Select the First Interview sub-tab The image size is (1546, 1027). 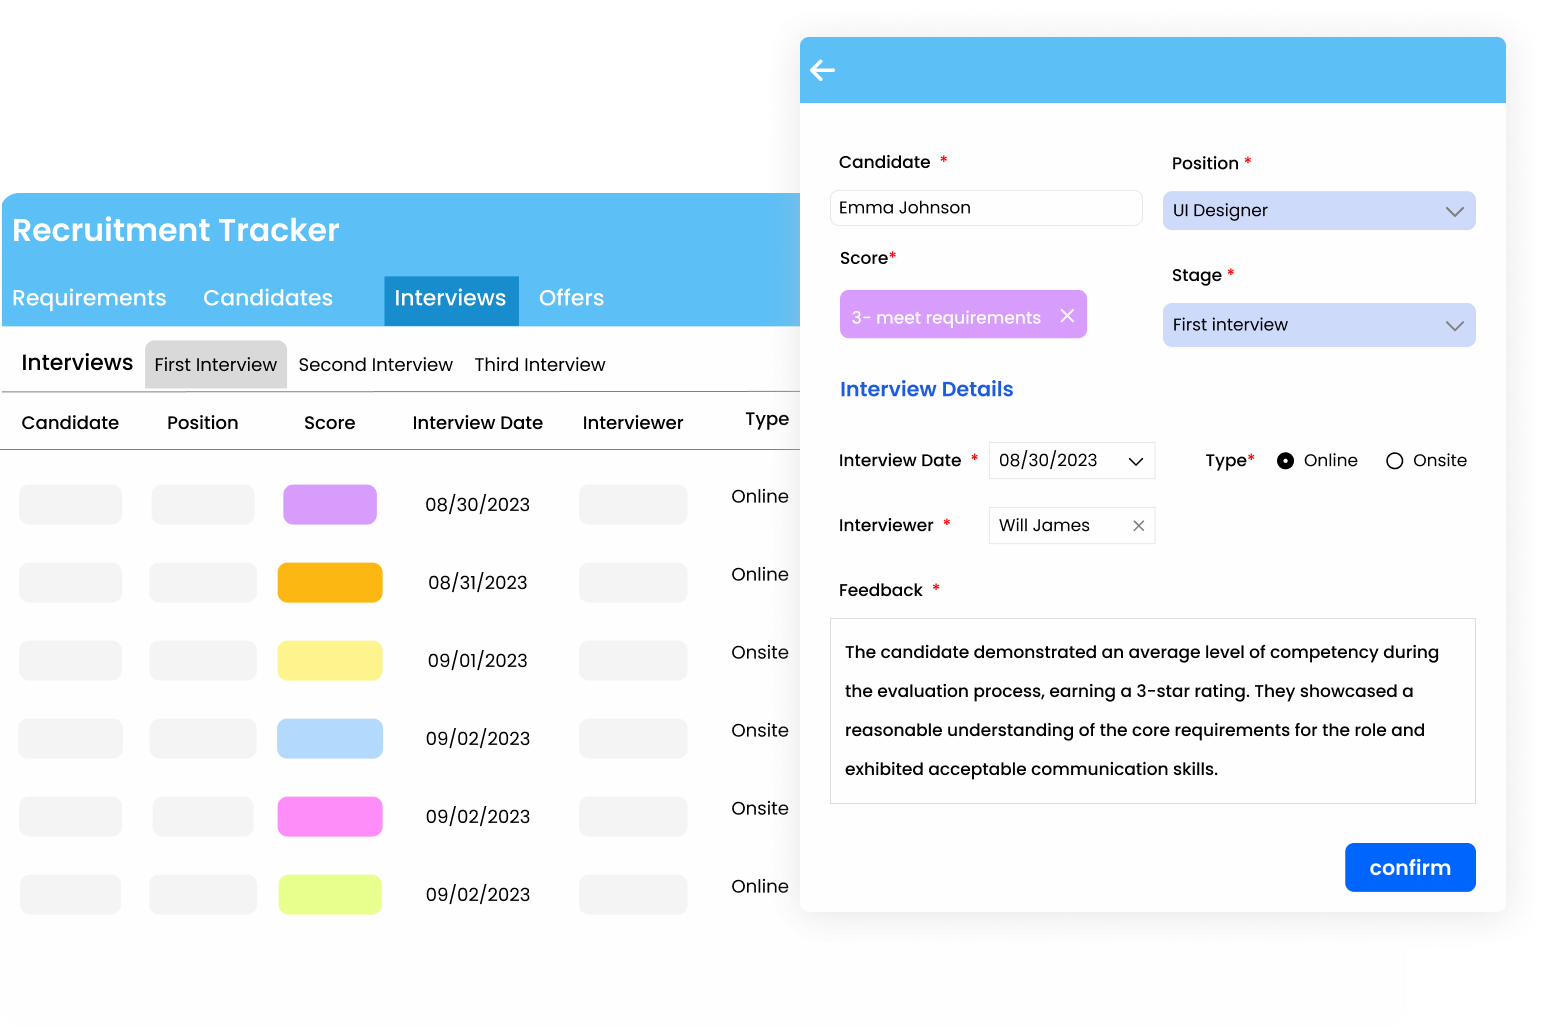tap(215, 365)
